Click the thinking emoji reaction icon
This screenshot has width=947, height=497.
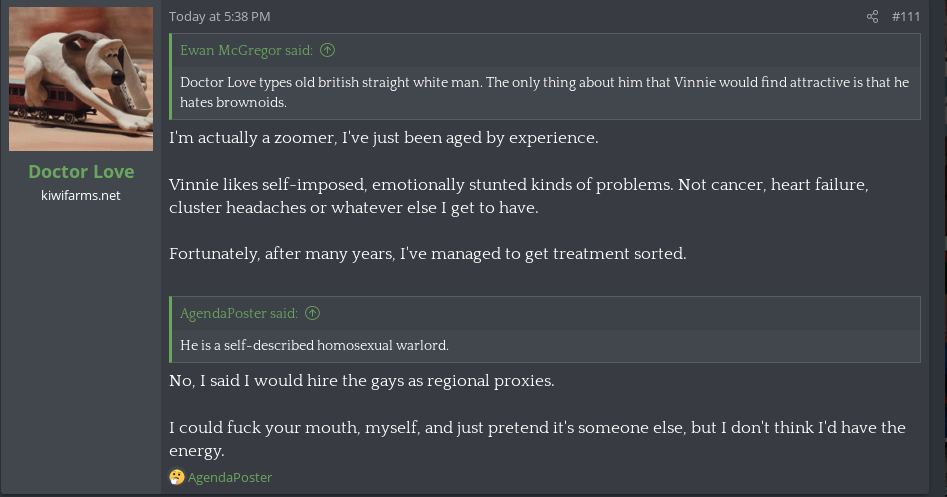[x=177, y=477]
